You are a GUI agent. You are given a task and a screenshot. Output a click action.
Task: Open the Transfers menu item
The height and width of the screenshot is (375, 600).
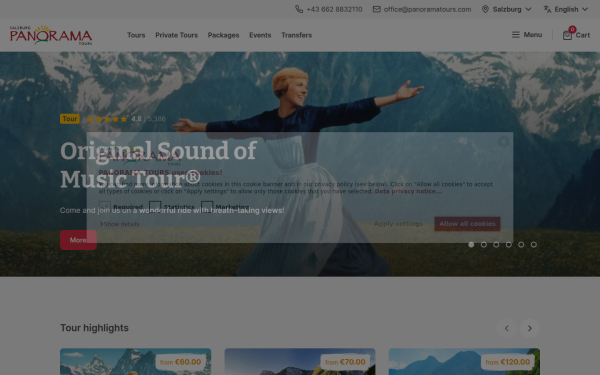point(297,35)
